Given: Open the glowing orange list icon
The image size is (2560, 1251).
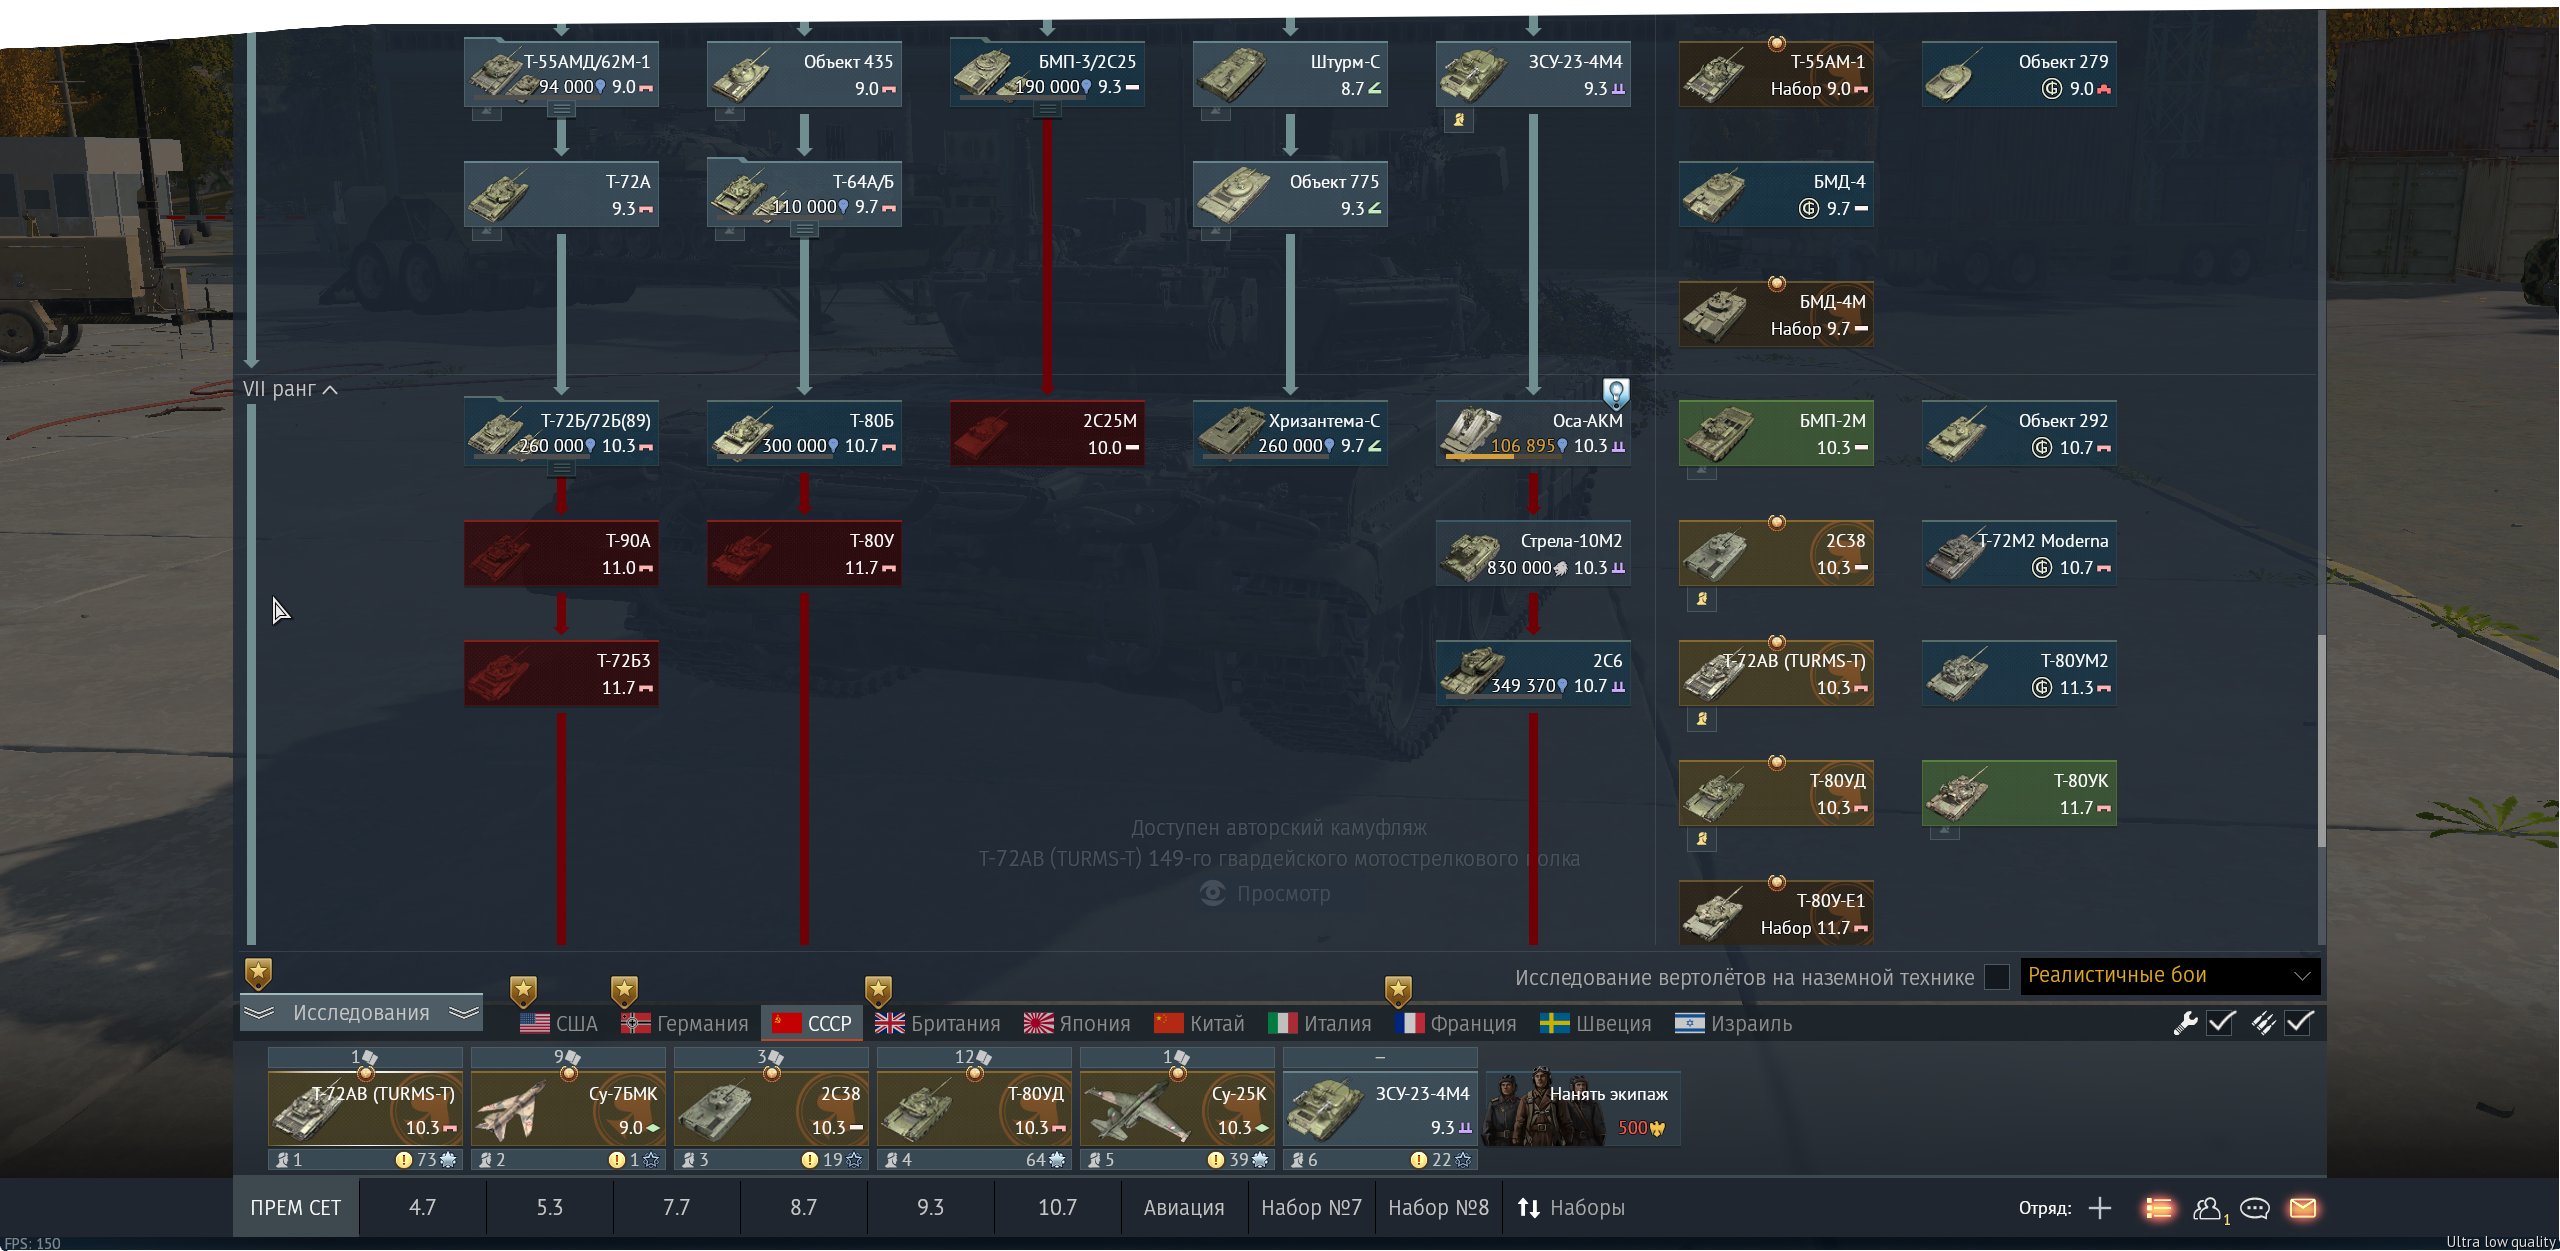Looking at the screenshot, I should click(x=2159, y=1209).
